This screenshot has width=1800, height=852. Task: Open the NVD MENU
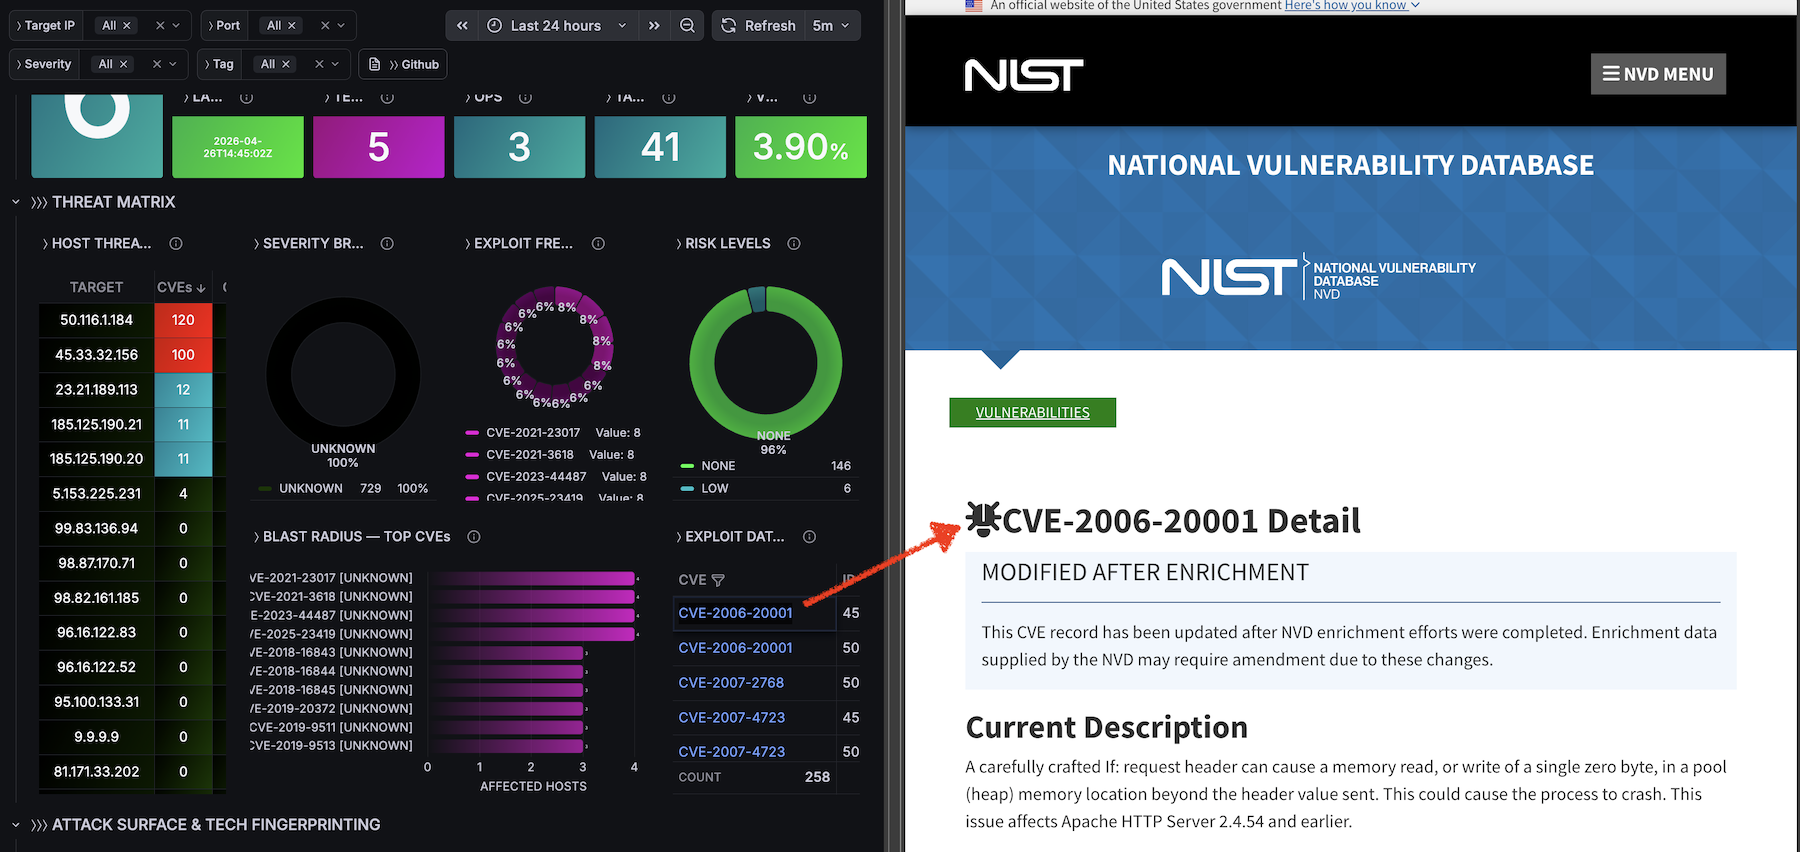[1658, 74]
